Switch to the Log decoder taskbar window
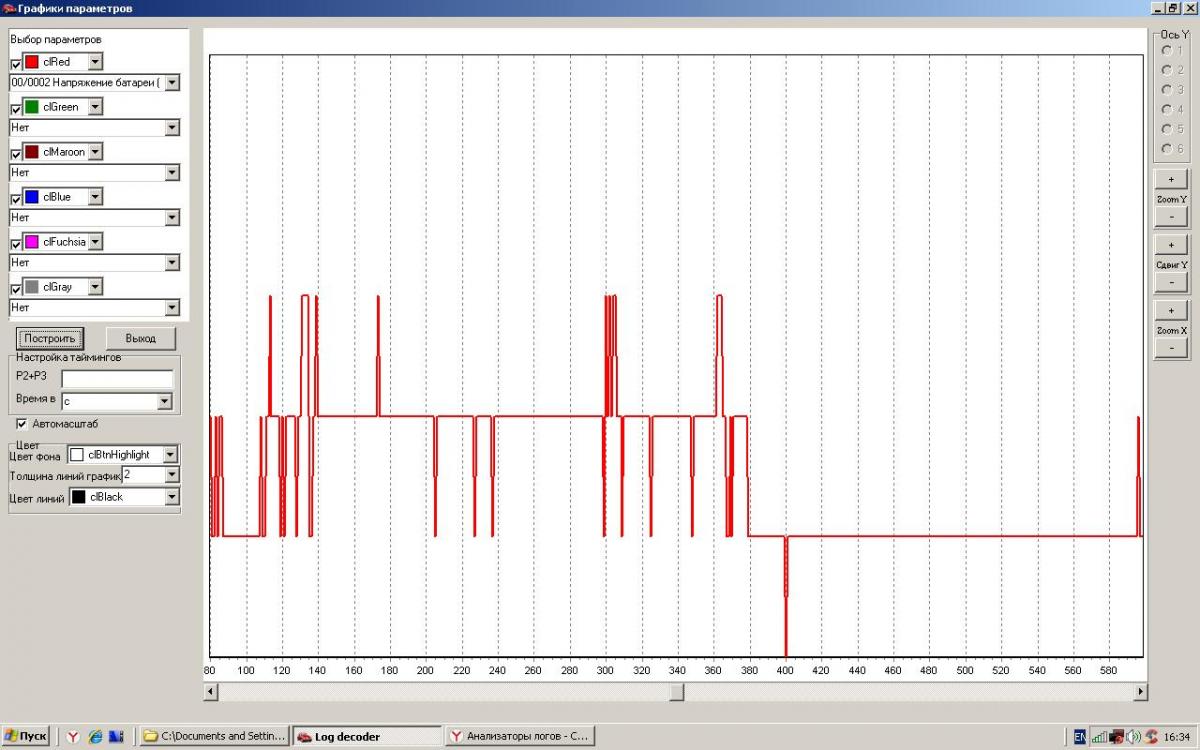This screenshot has width=1200, height=750. 367,736
